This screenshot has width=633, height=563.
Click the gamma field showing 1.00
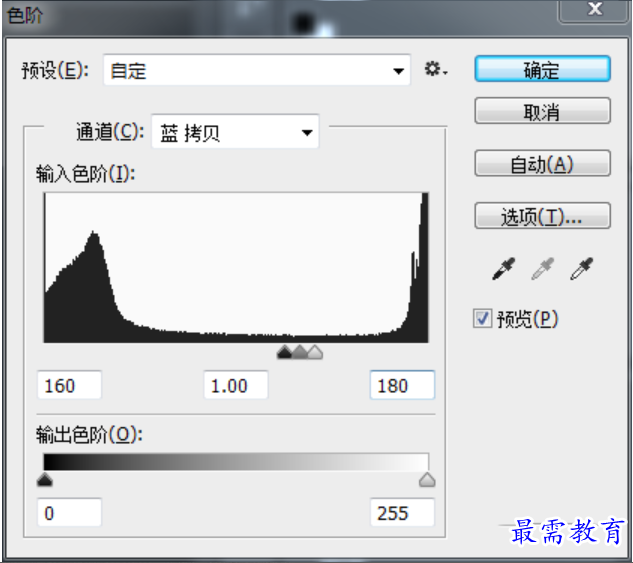tap(236, 385)
